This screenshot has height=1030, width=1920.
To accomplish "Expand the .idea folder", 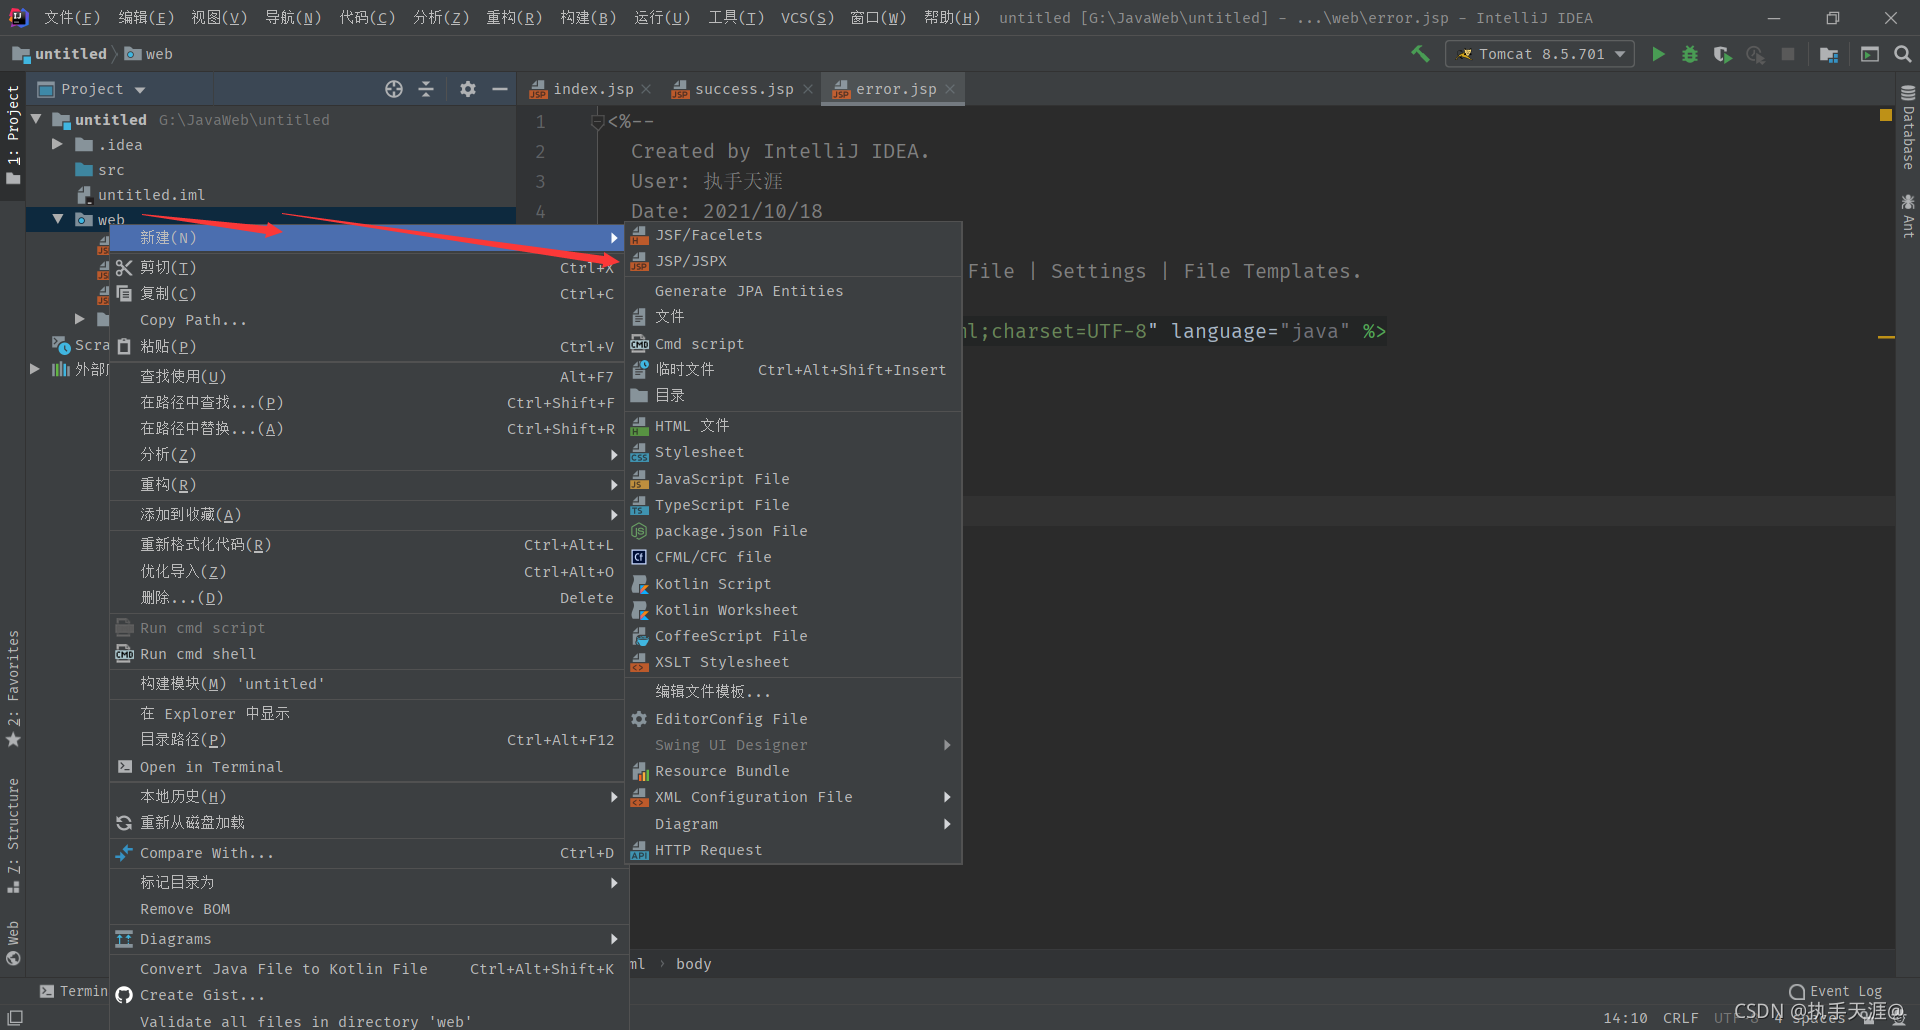I will coord(57,144).
